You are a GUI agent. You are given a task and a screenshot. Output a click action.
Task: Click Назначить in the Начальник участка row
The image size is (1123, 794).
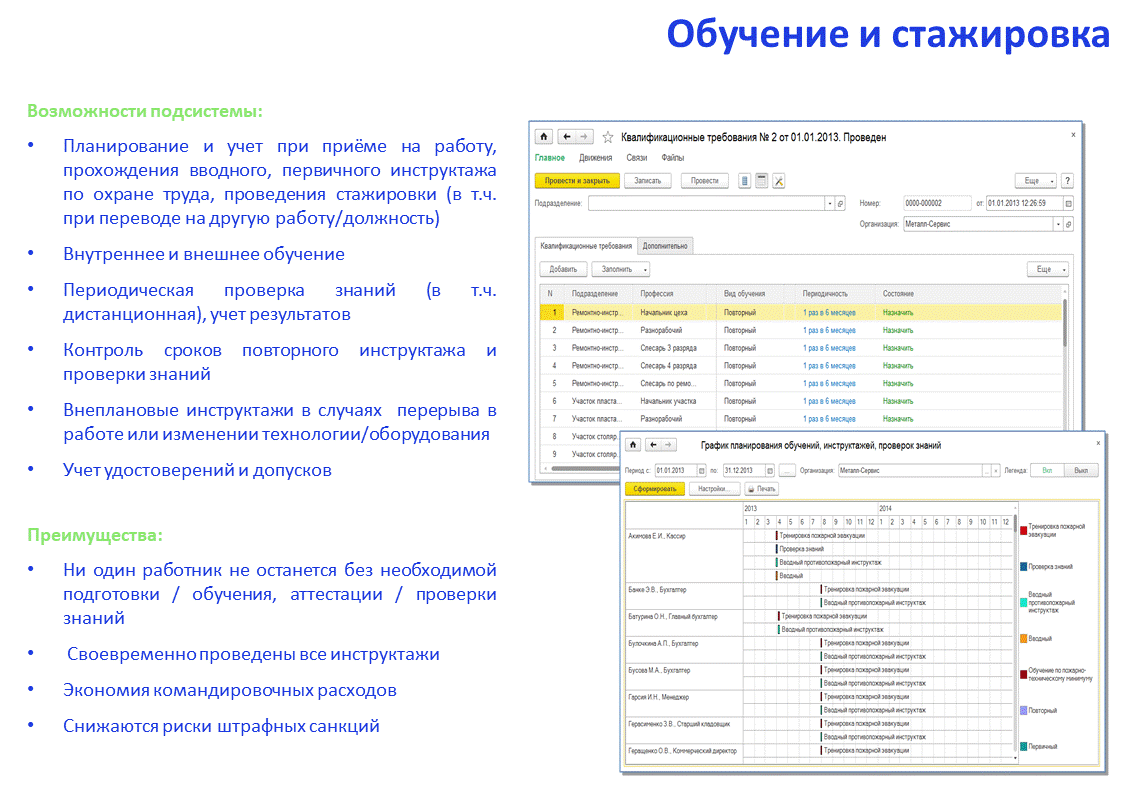pyautogui.click(x=898, y=402)
